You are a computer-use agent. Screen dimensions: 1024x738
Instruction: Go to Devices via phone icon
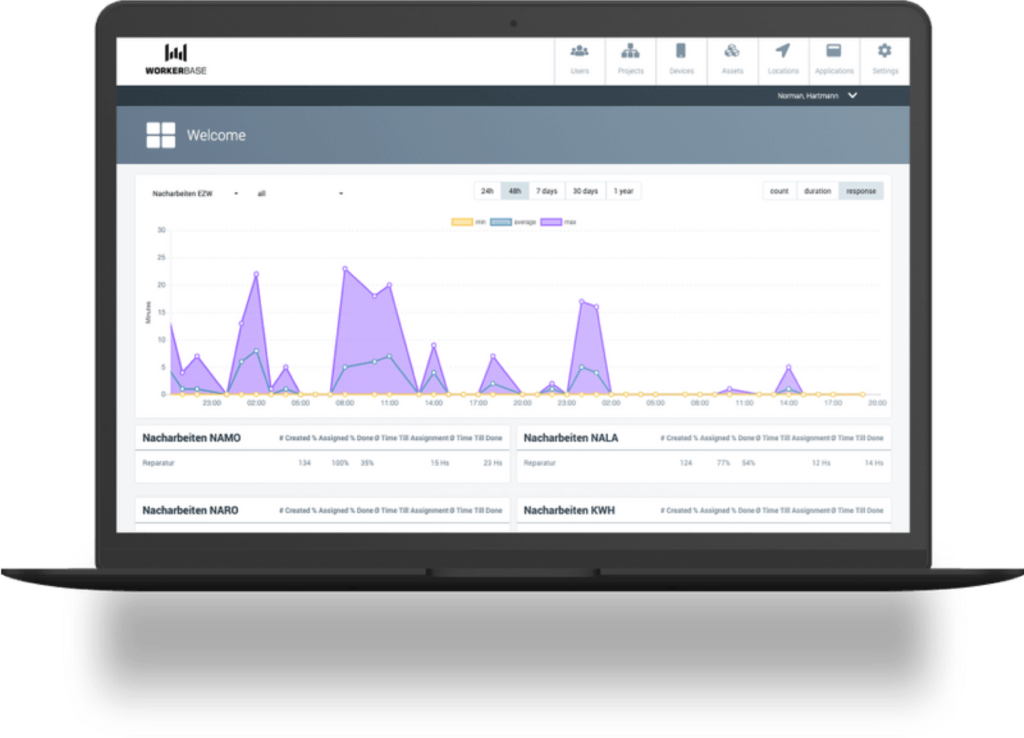point(681,51)
